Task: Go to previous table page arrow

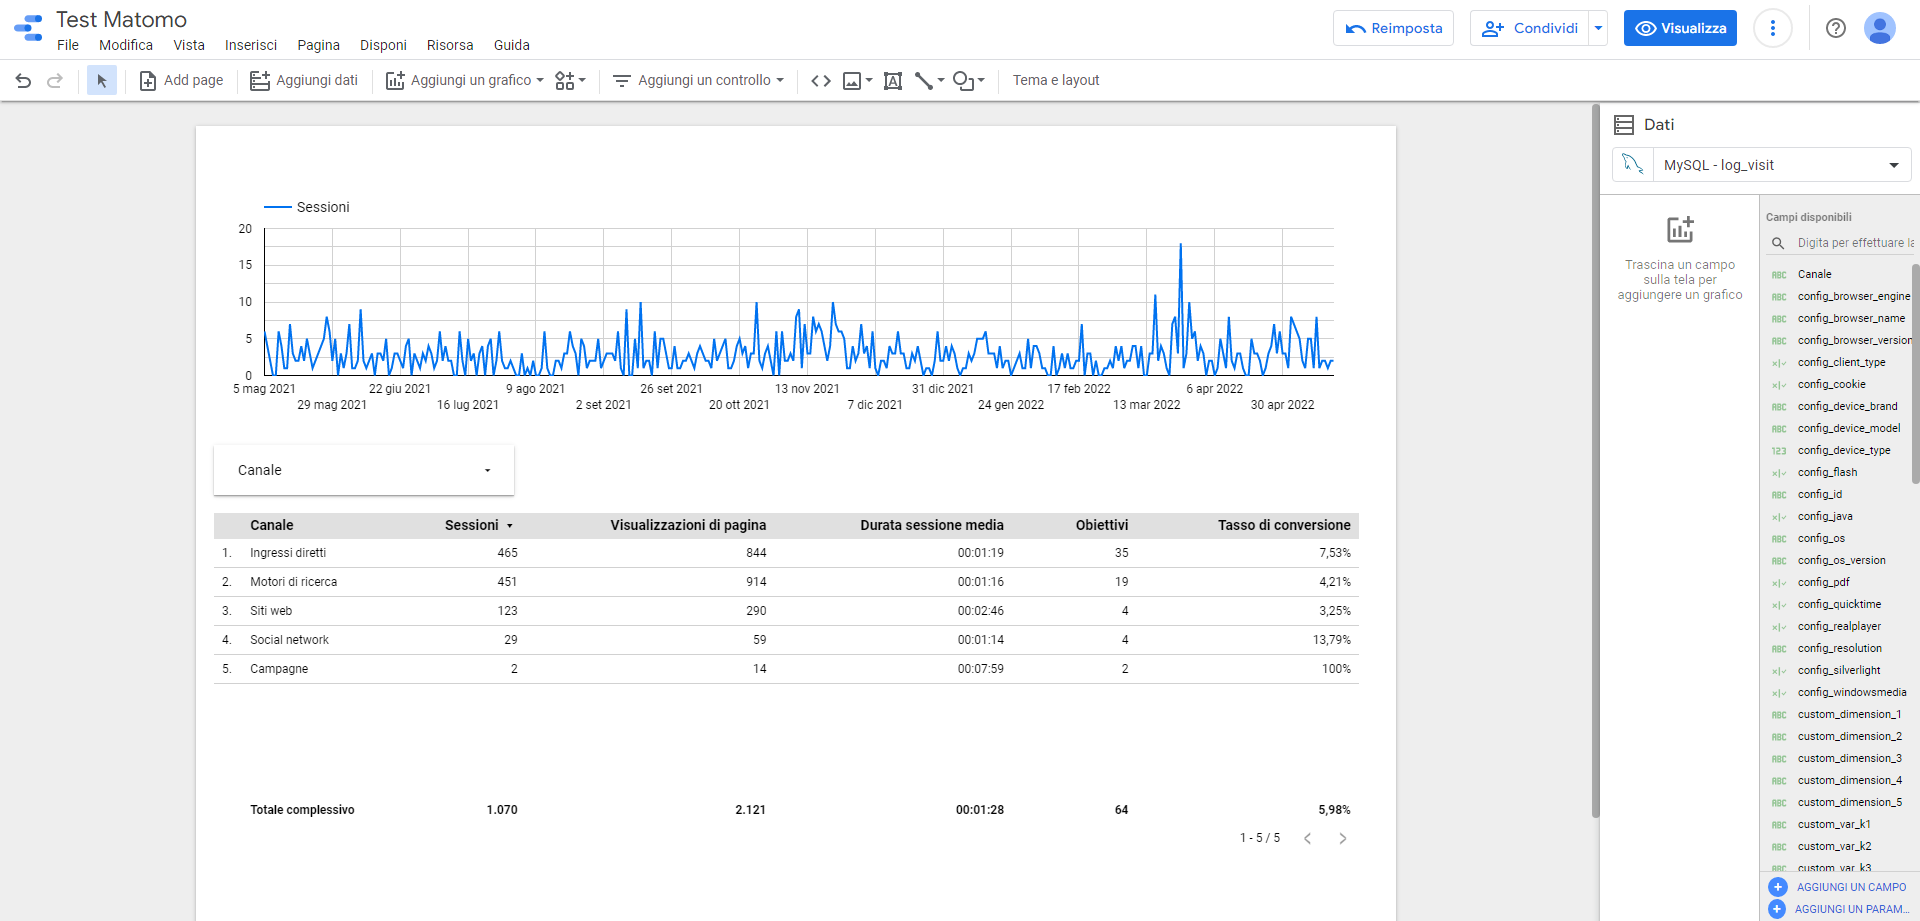Action: pyautogui.click(x=1307, y=839)
